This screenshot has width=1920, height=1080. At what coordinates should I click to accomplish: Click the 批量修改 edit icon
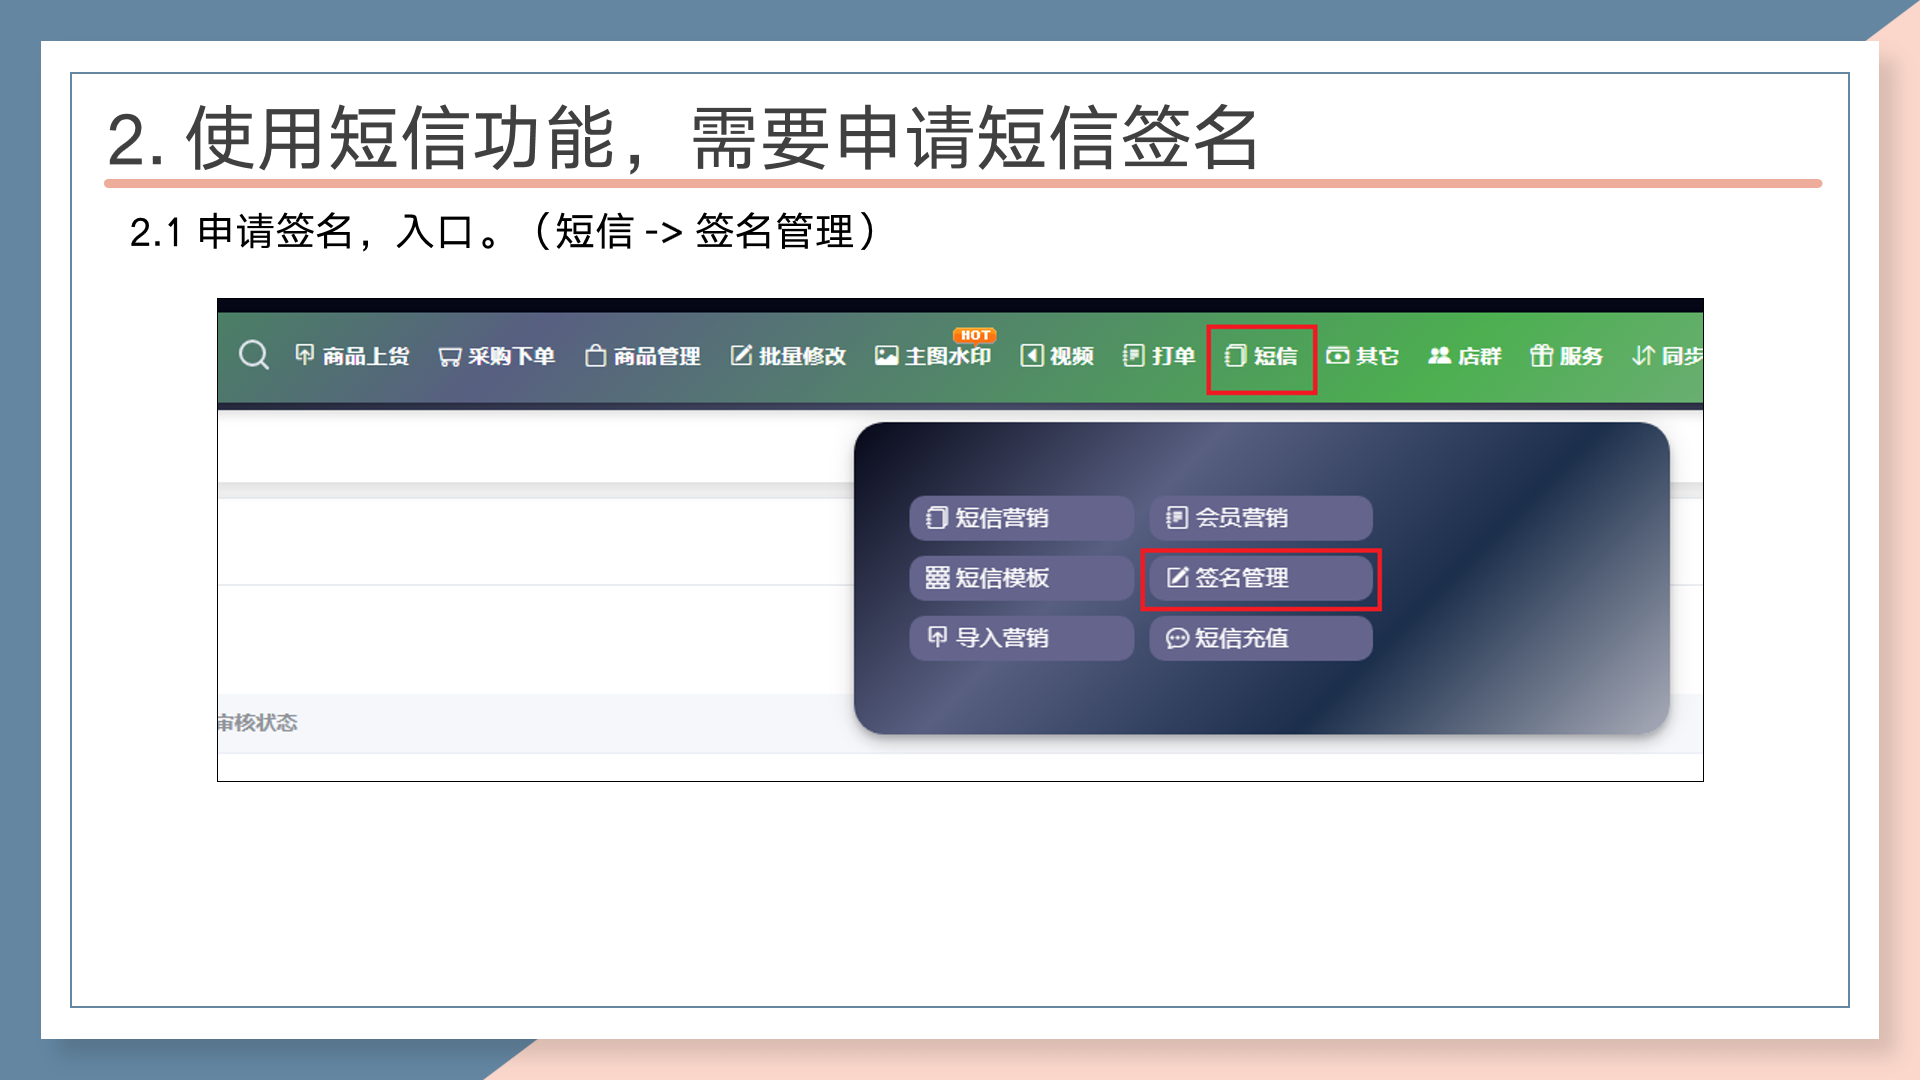(x=741, y=356)
